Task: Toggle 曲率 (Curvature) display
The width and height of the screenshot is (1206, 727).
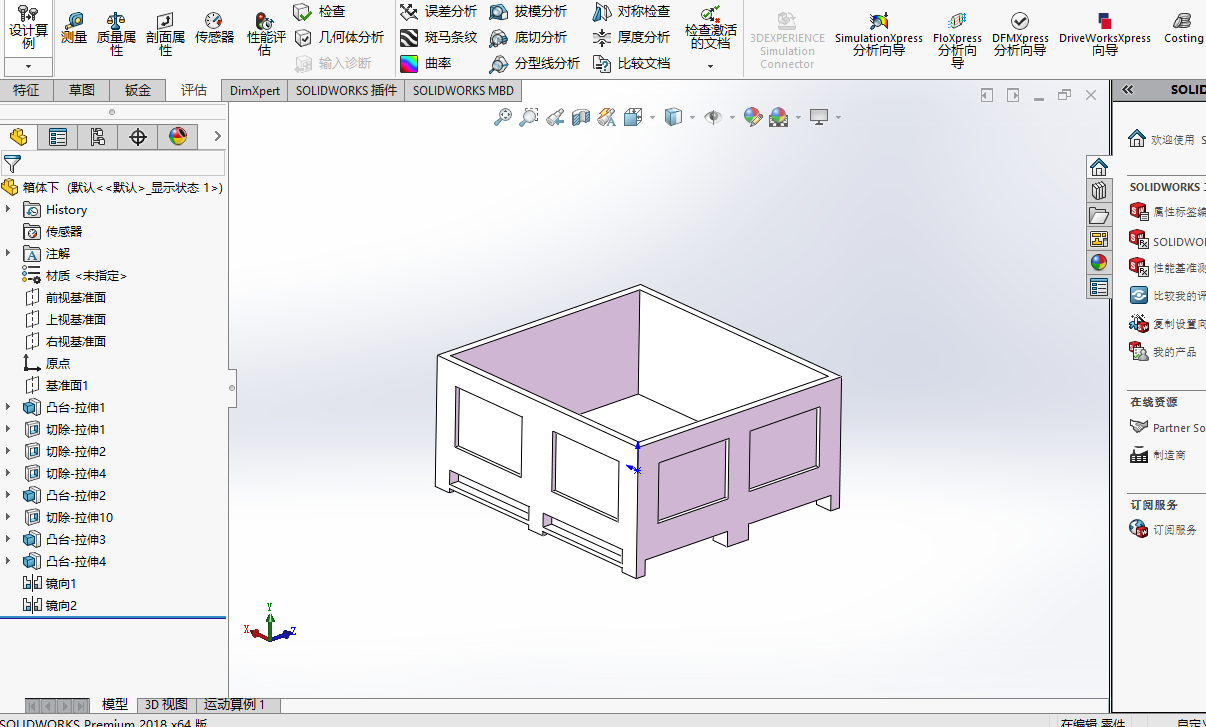Action: (x=426, y=63)
